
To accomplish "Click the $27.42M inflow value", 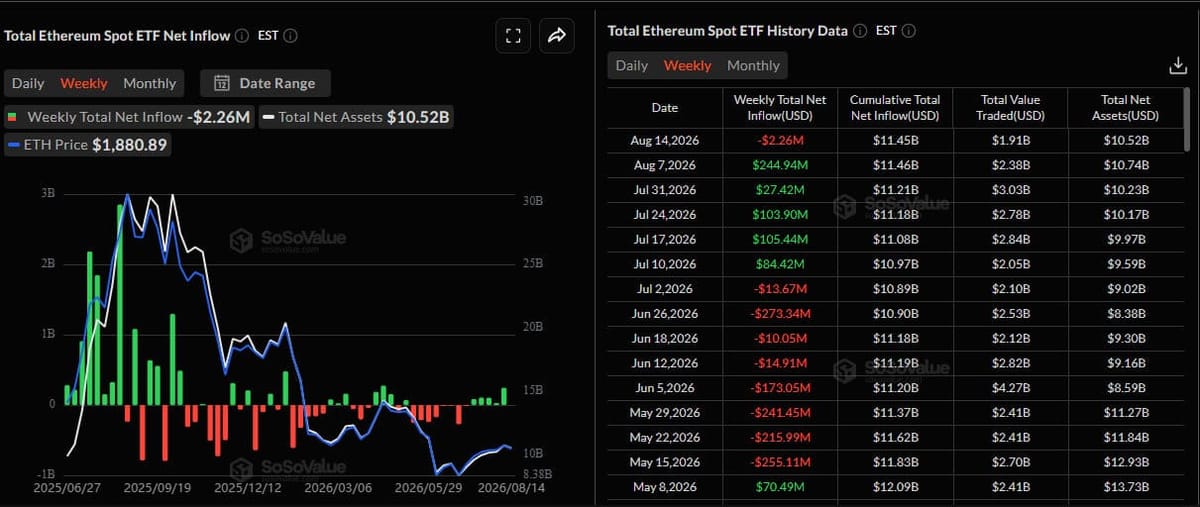I will click(780, 190).
